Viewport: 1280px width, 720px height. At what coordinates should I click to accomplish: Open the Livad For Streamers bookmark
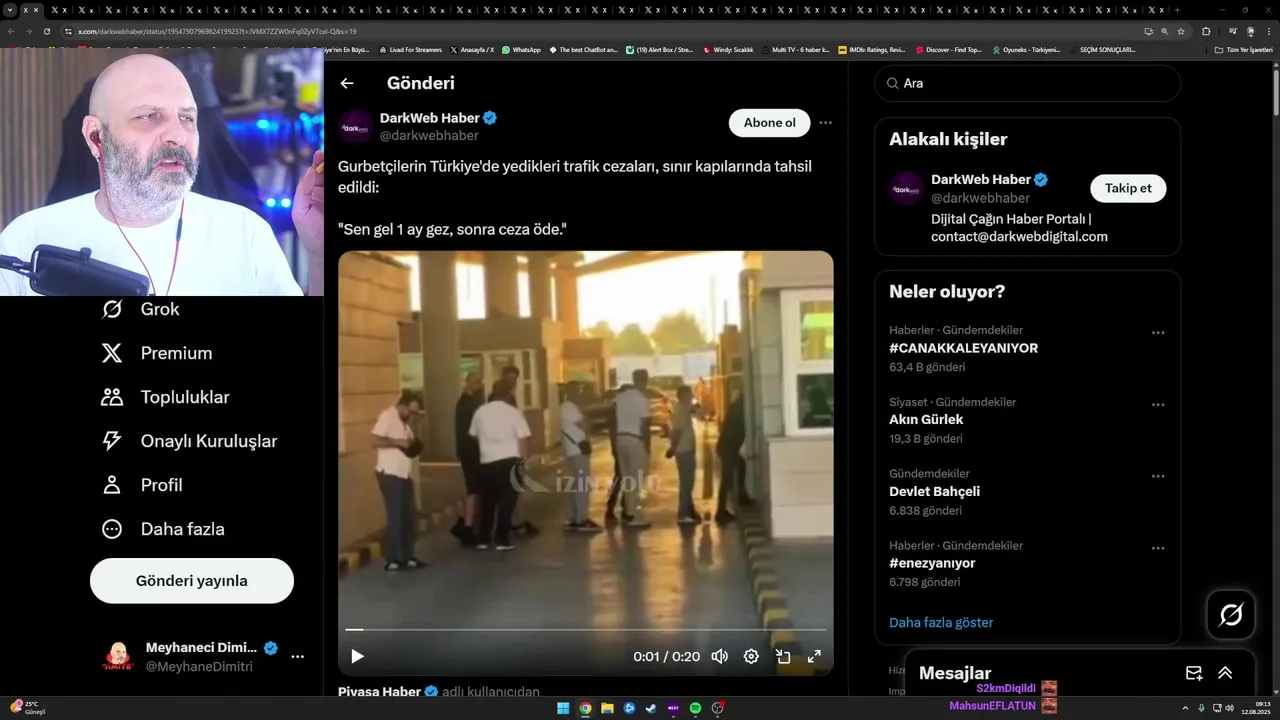tap(410, 49)
